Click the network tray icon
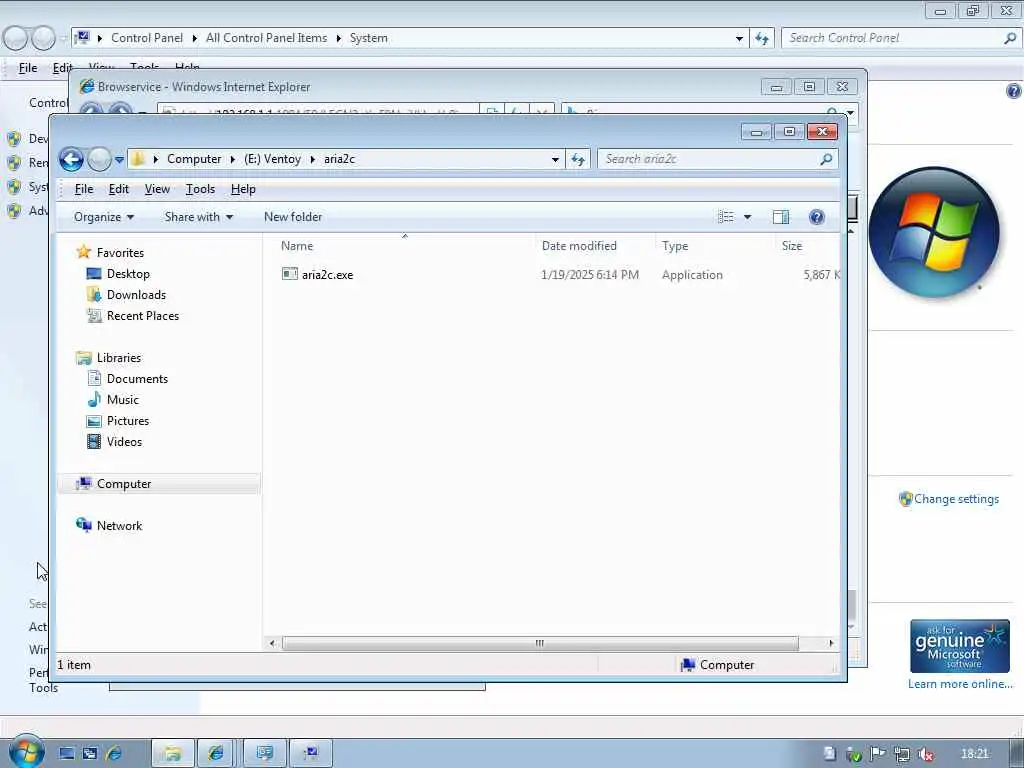Image resolution: width=1024 pixels, height=768 pixels. click(x=901, y=754)
